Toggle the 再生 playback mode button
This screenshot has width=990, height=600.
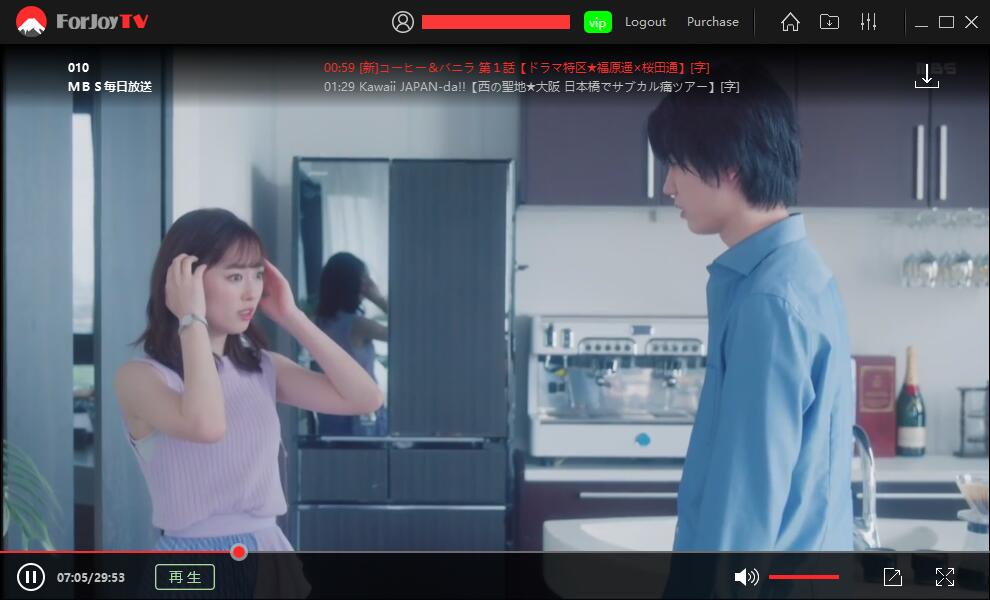coord(184,577)
